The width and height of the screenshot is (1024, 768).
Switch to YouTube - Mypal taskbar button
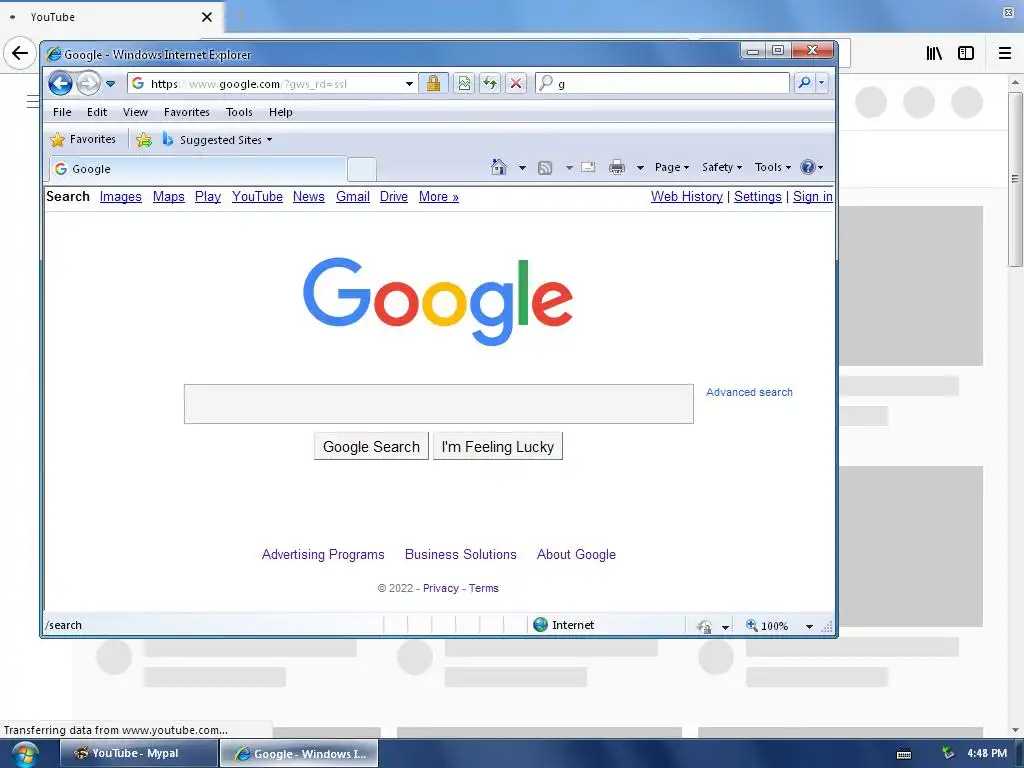coord(138,754)
